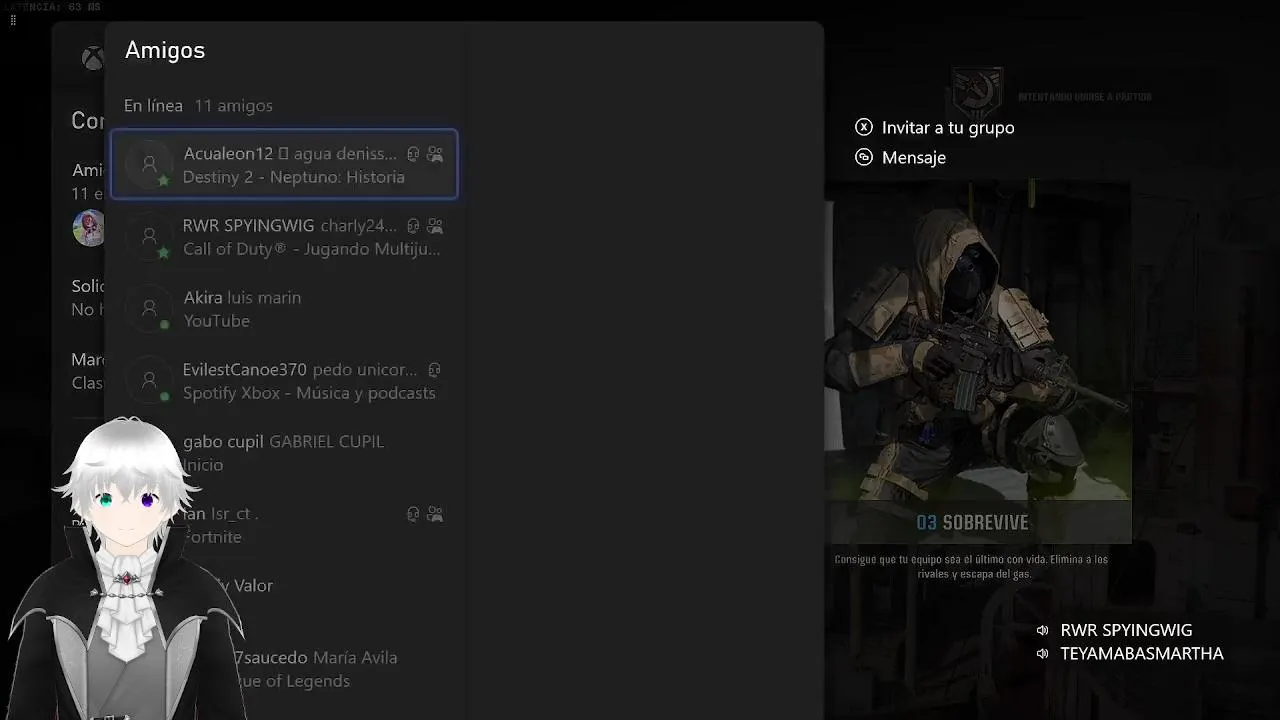This screenshot has width=1280, height=720.
Task: Click TEYAMABASMARTHA name in voice overlay
Action: coord(1142,653)
